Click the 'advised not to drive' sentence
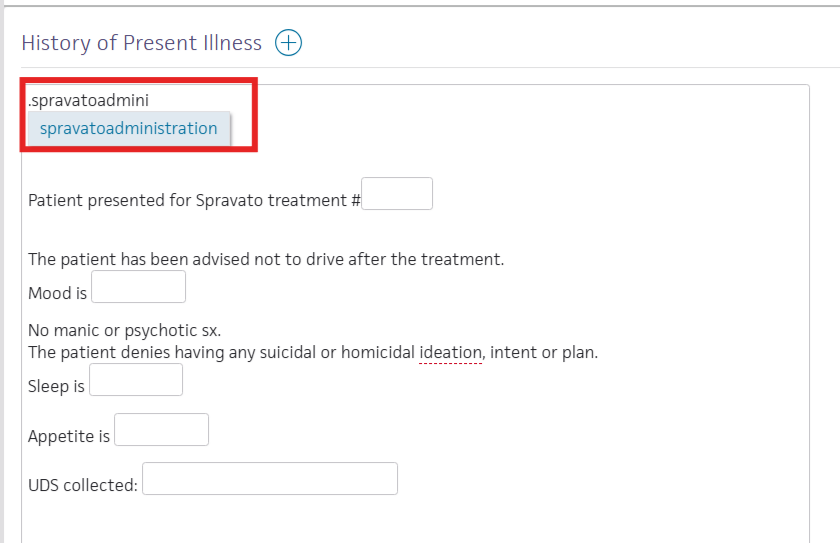 (x=266, y=259)
